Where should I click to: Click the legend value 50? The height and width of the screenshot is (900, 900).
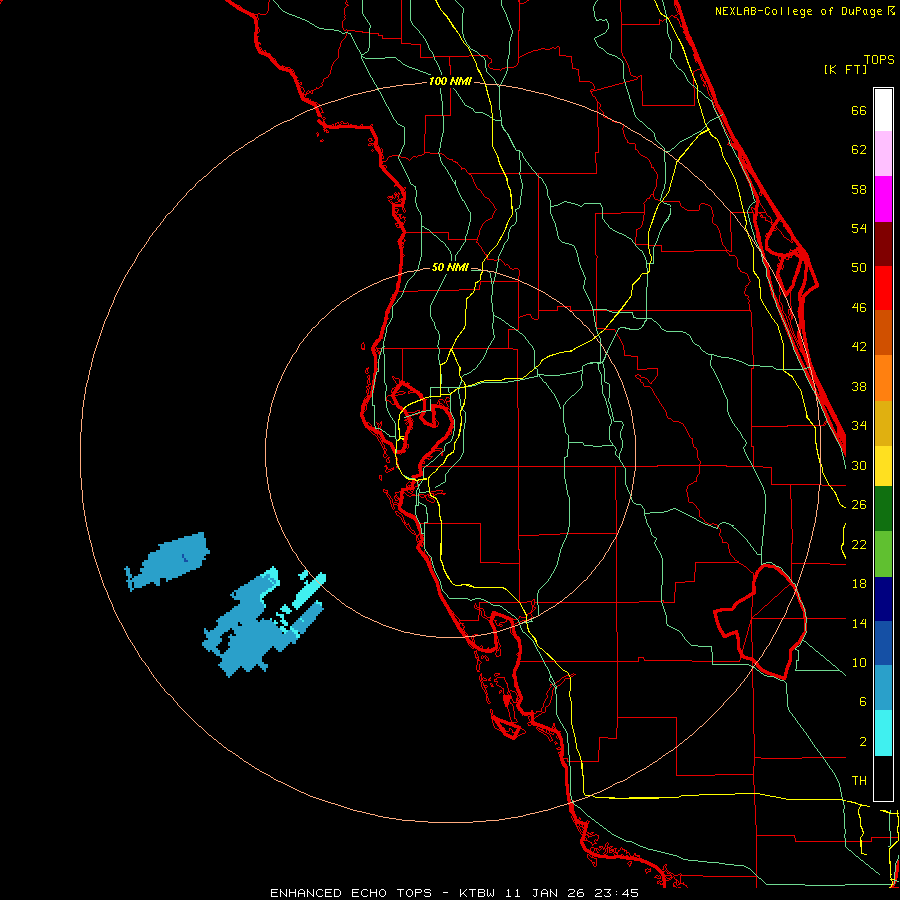tap(859, 268)
